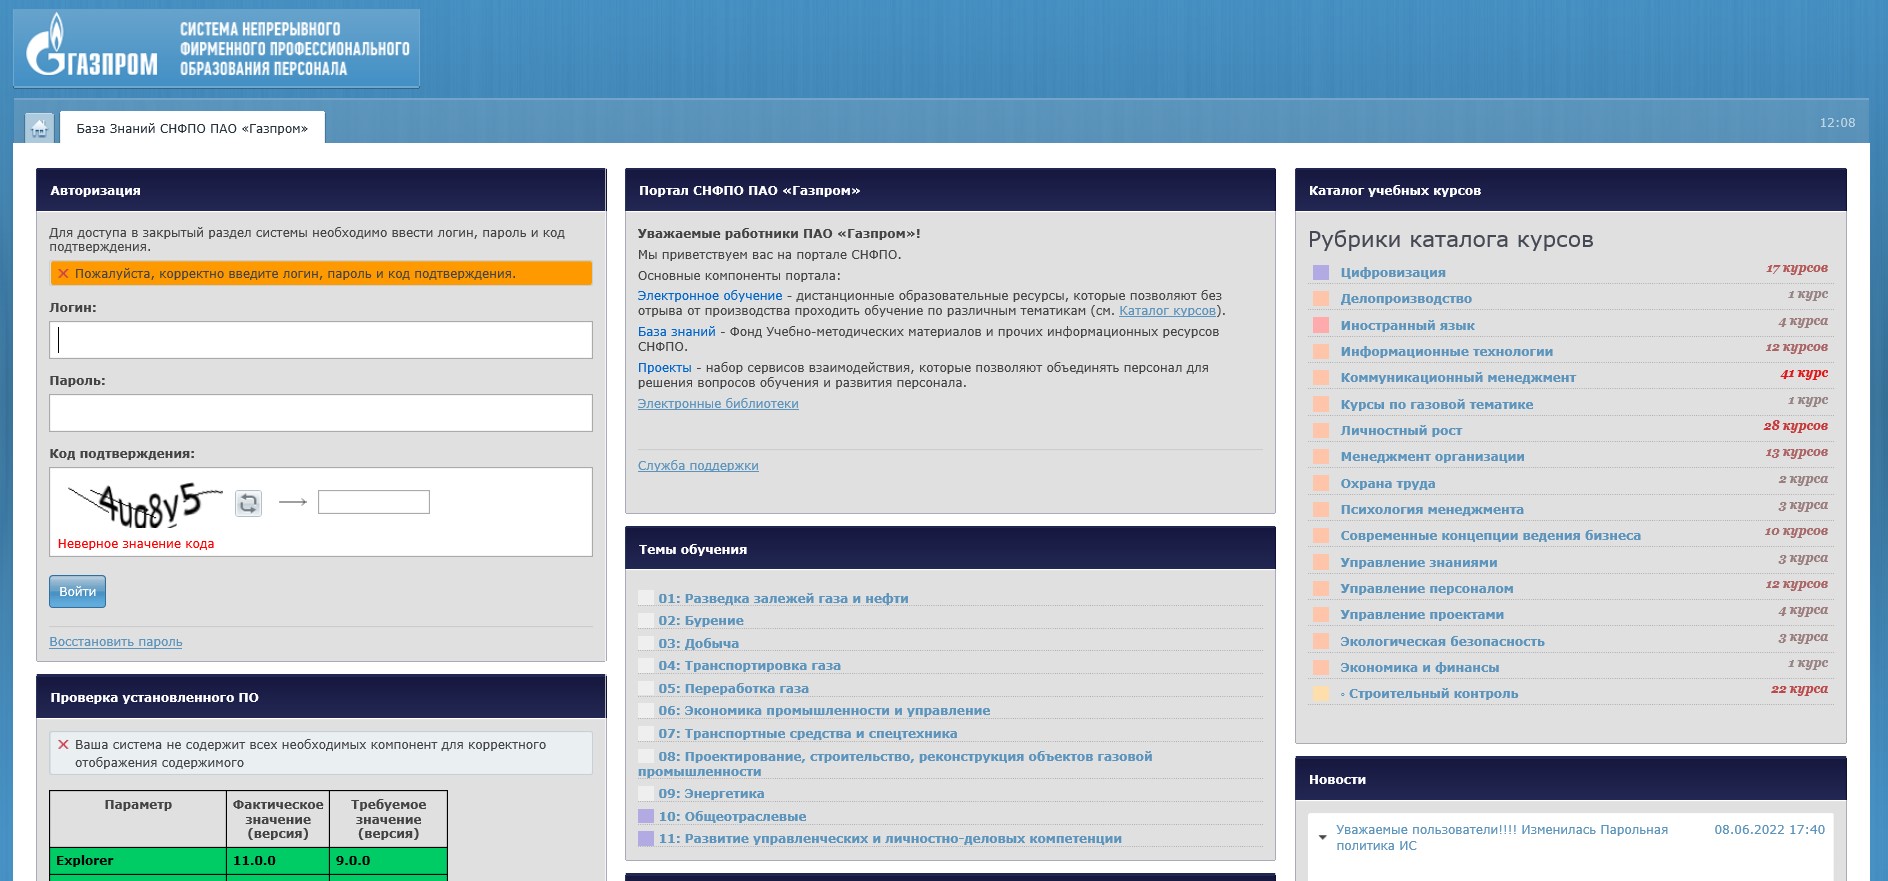Open the База знаний link
The image size is (1888, 881).
(677, 332)
